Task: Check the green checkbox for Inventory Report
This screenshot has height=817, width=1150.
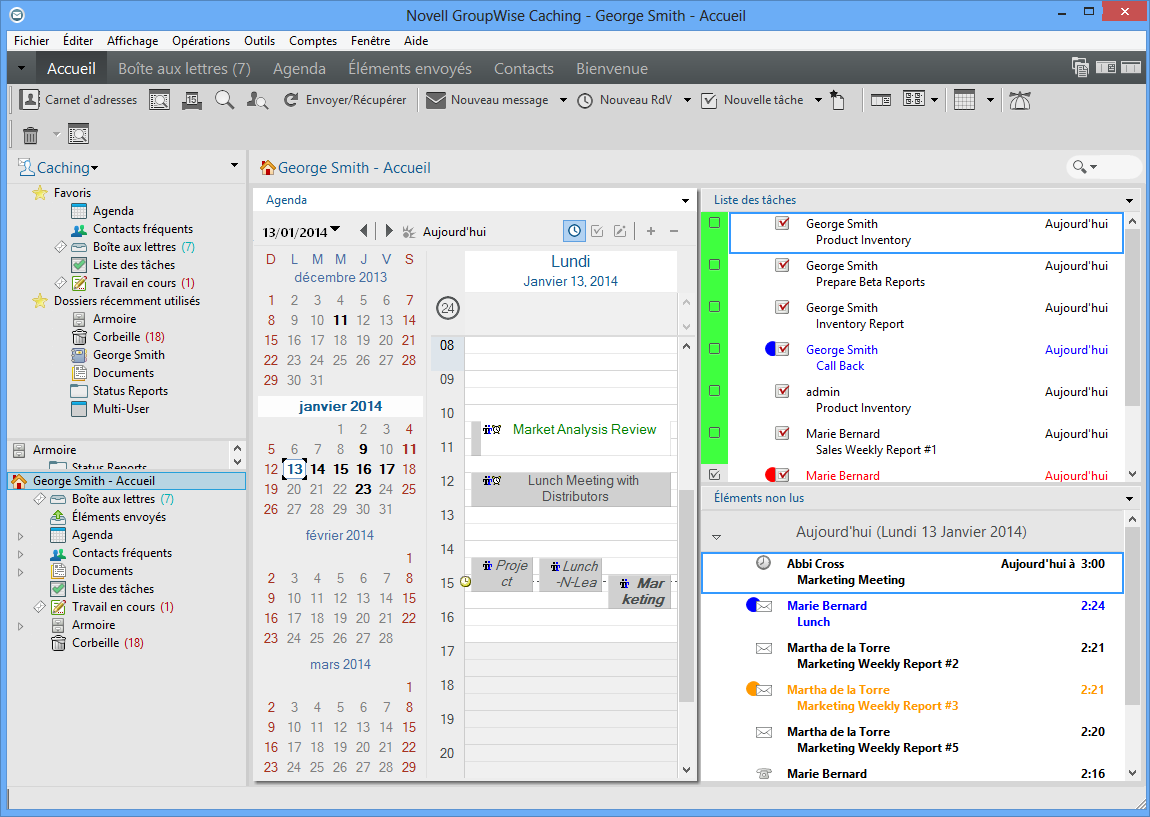Action: [714, 307]
